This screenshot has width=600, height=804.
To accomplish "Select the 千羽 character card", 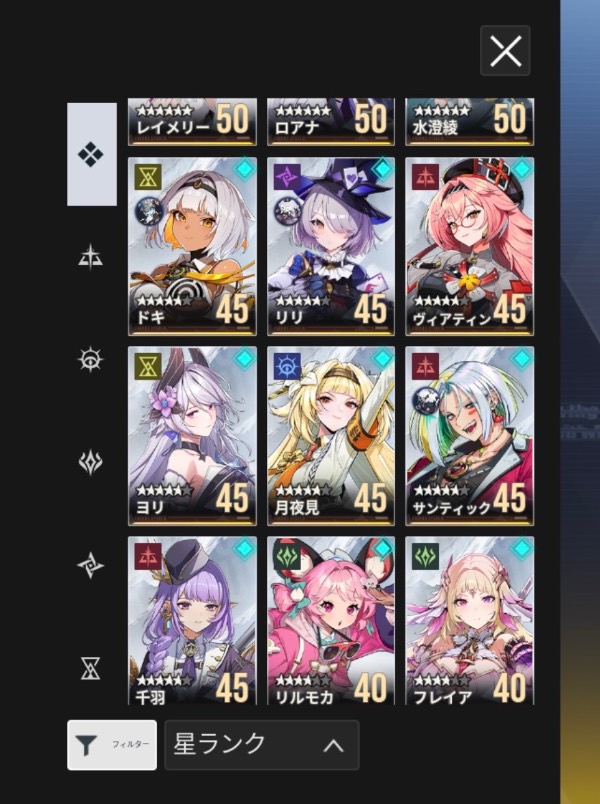I will [x=192, y=620].
